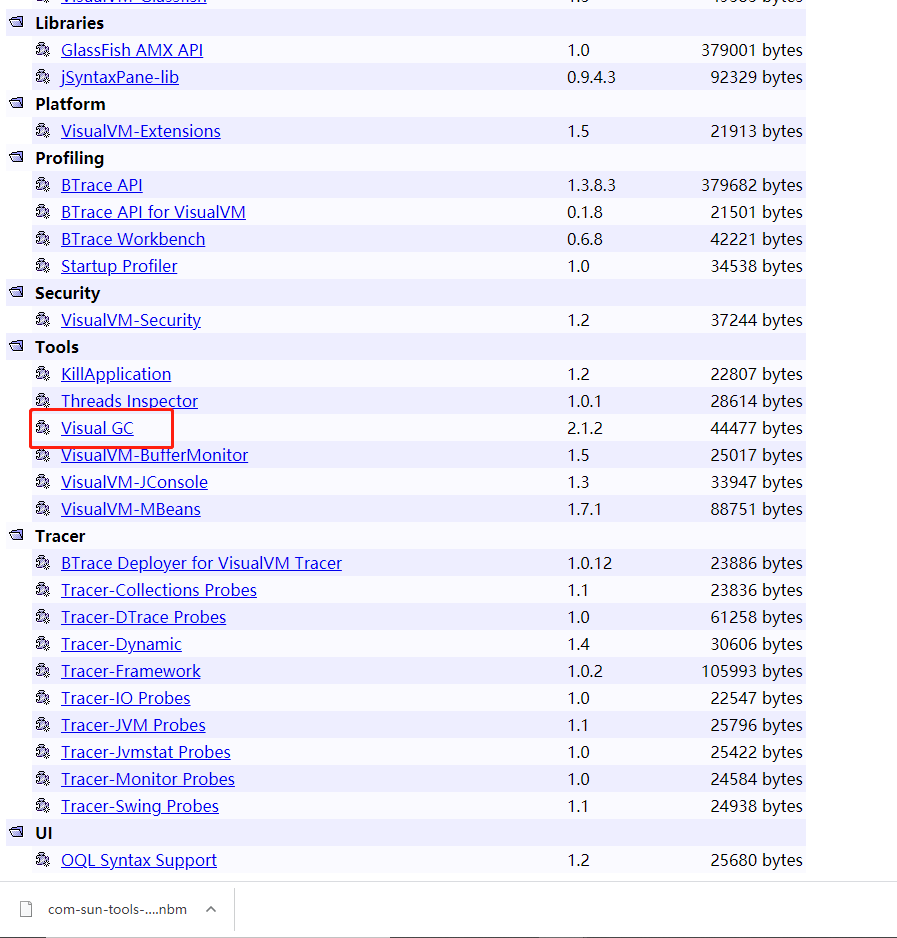897x938 pixels.
Task: Click the folder icon next to UI
Action: 17,833
